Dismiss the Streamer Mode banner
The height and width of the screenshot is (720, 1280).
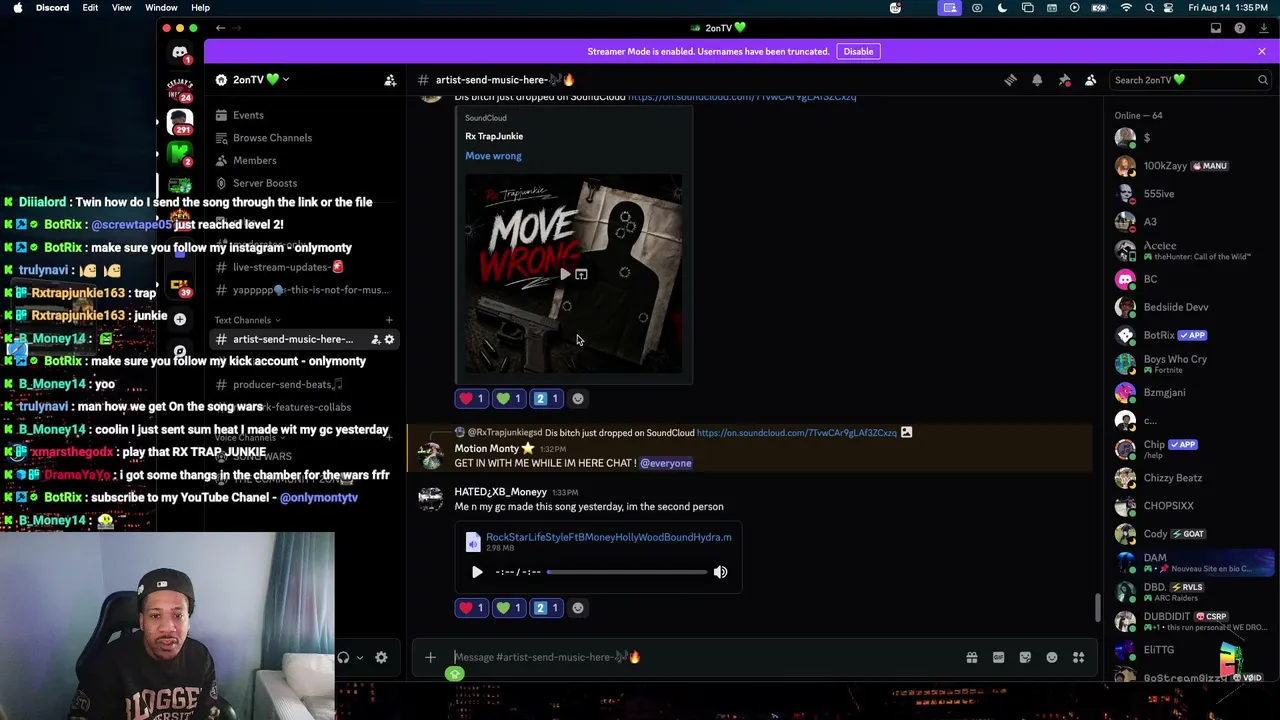tap(1262, 51)
